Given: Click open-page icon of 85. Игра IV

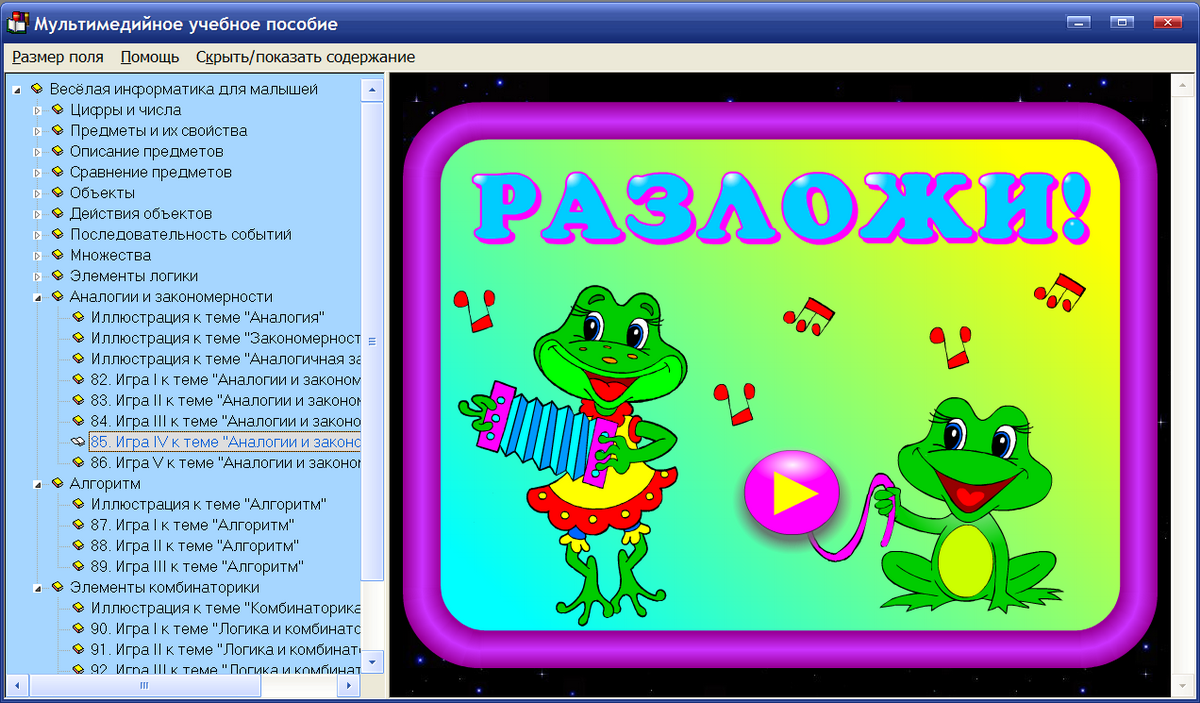Looking at the screenshot, I should click(78, 442).
